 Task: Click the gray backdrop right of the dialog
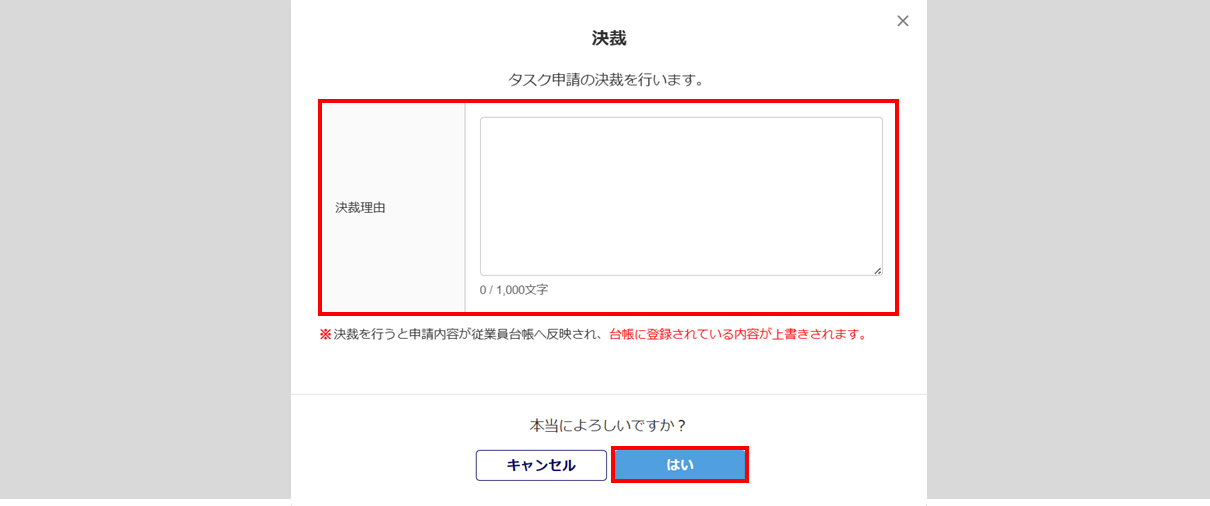point(1068,250)
